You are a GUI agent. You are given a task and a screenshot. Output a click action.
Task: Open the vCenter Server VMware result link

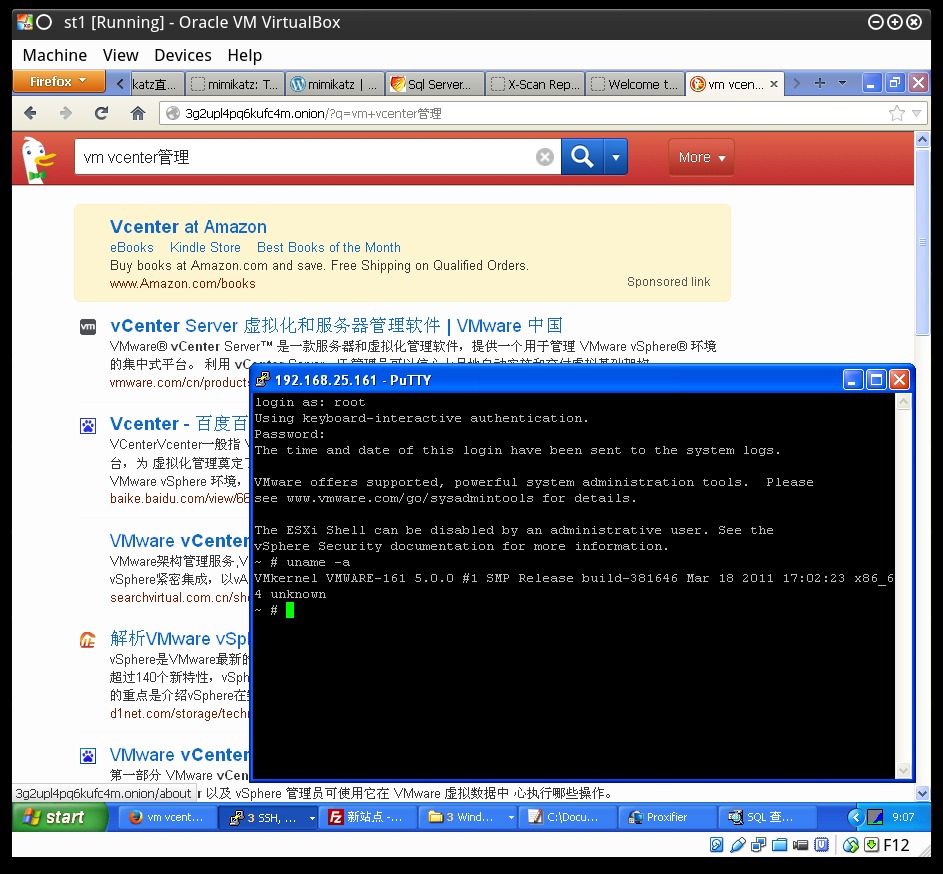336,325
